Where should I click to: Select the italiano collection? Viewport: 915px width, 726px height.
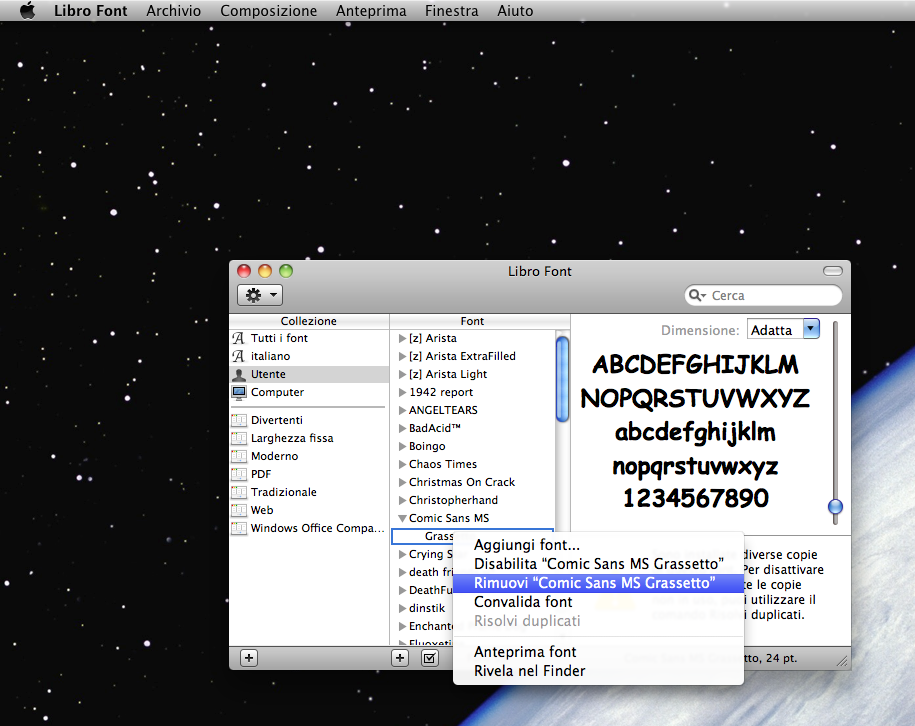pyautogui.click(x=309, y=356)
